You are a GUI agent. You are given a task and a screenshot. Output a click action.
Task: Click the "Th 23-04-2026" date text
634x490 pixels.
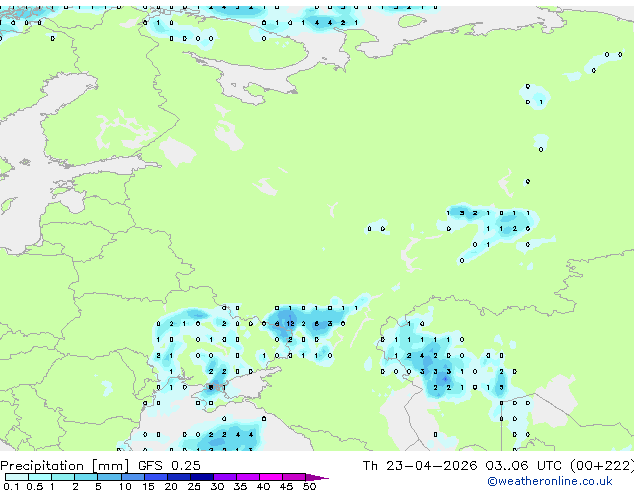pos(420,466)
